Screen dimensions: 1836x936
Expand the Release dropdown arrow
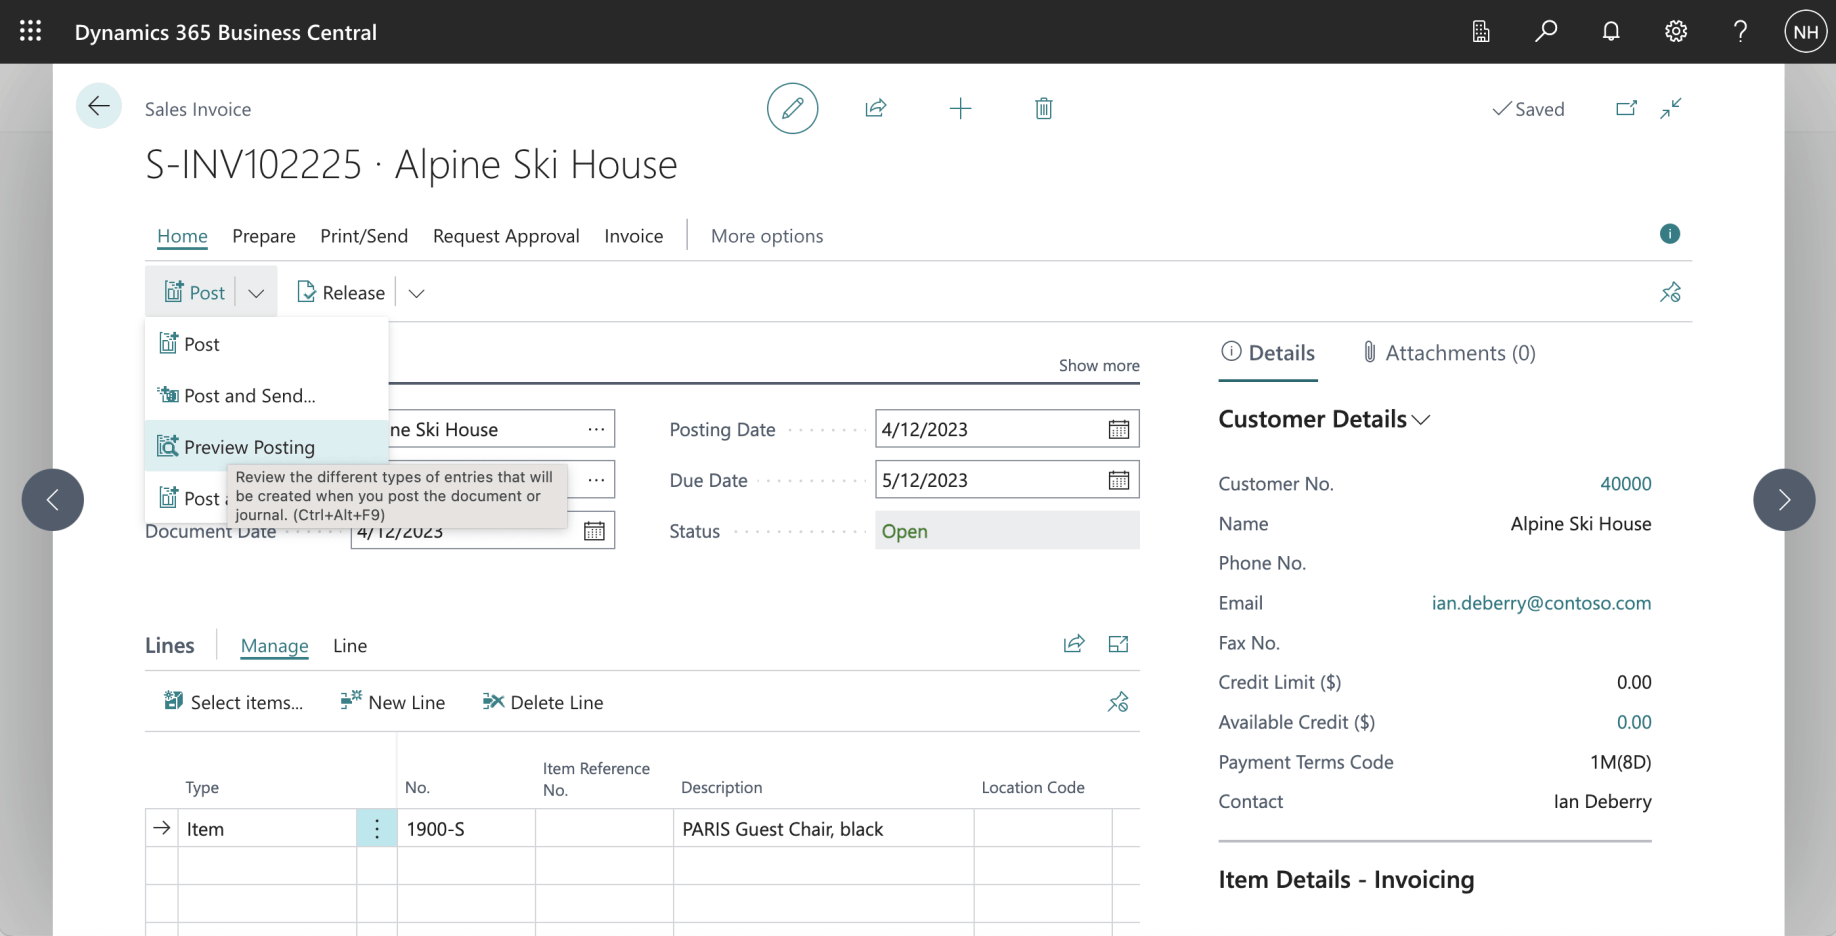[417, 293]
